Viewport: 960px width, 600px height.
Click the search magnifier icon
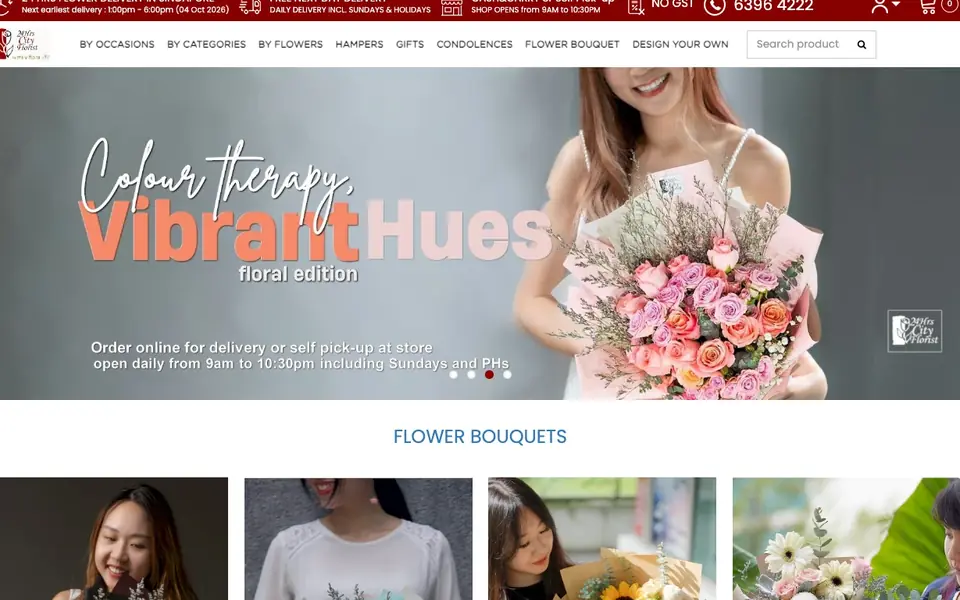pyautogui.click(x=861, y=45)
